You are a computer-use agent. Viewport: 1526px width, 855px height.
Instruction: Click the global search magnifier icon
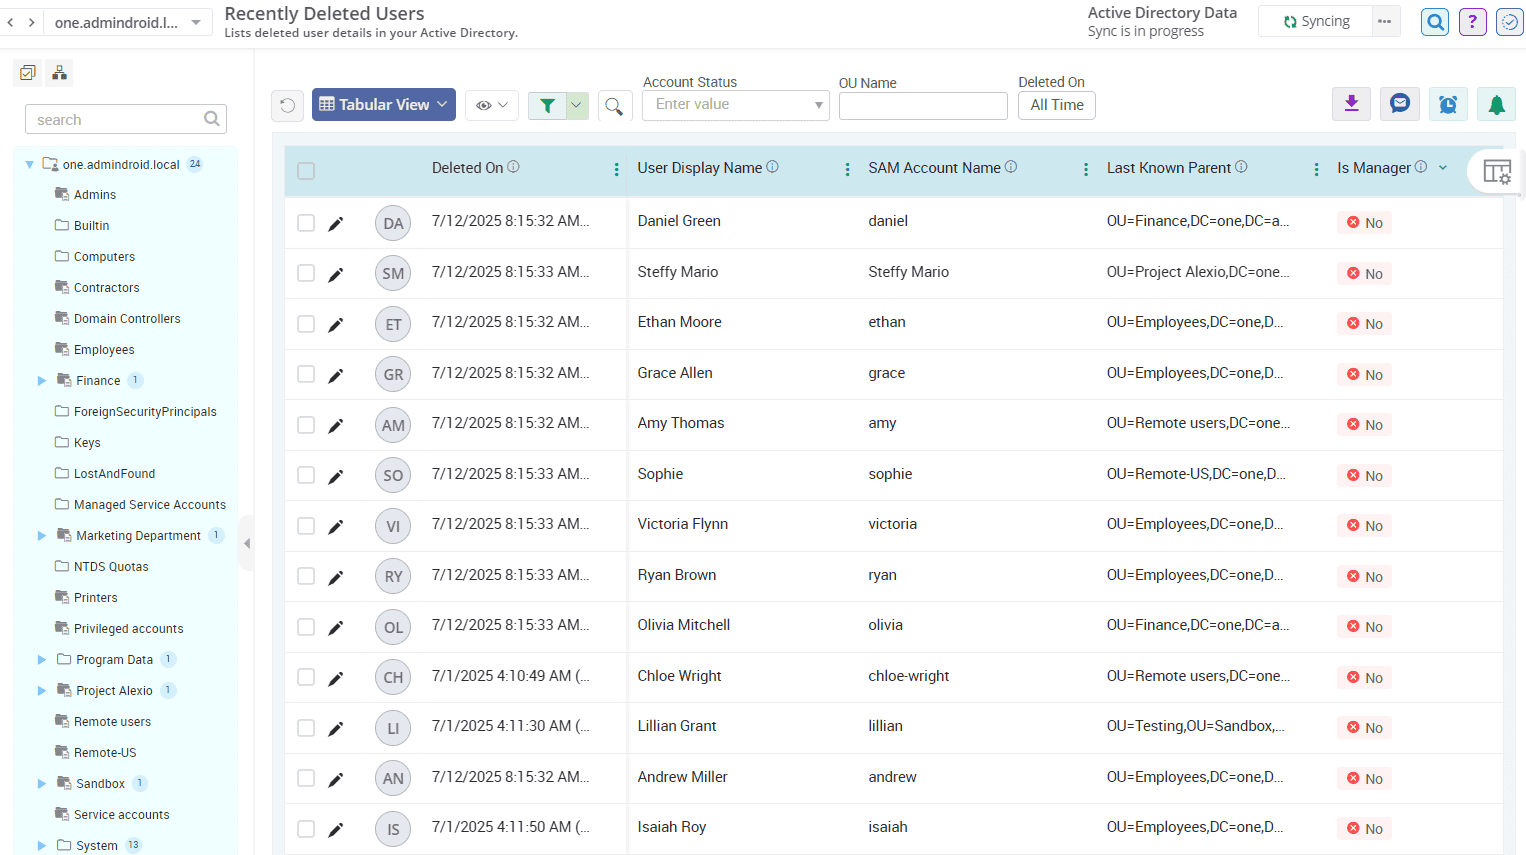1434,20
